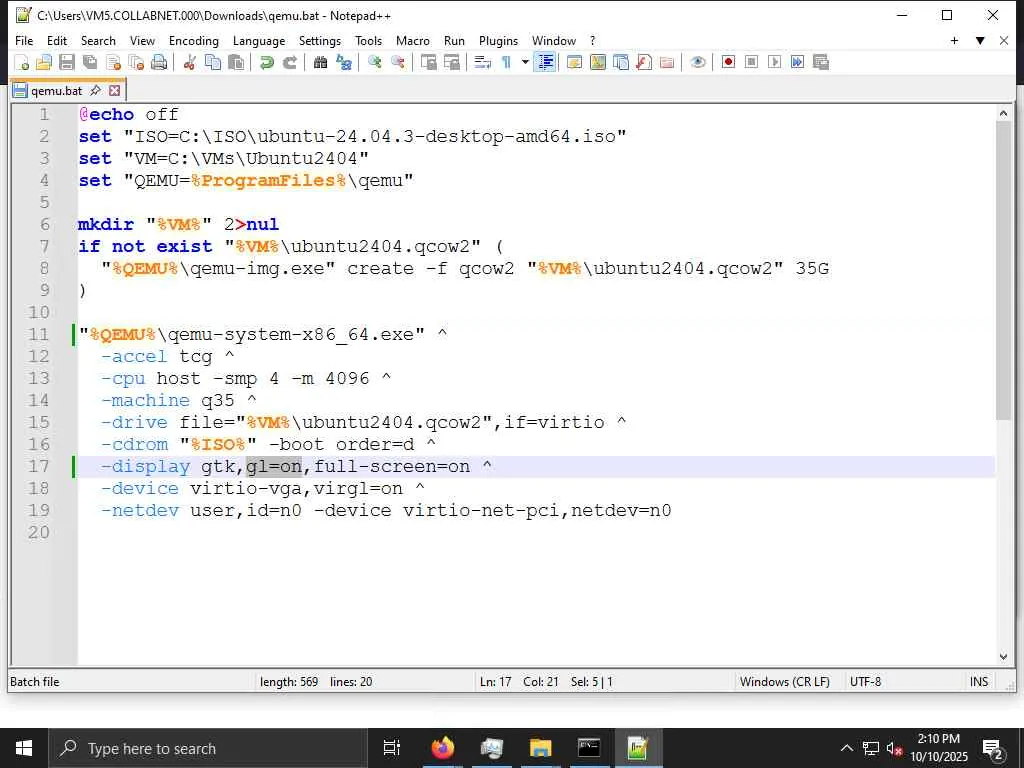
Task: Expand hidden system tray icons chevron
Action: (846, 748)
